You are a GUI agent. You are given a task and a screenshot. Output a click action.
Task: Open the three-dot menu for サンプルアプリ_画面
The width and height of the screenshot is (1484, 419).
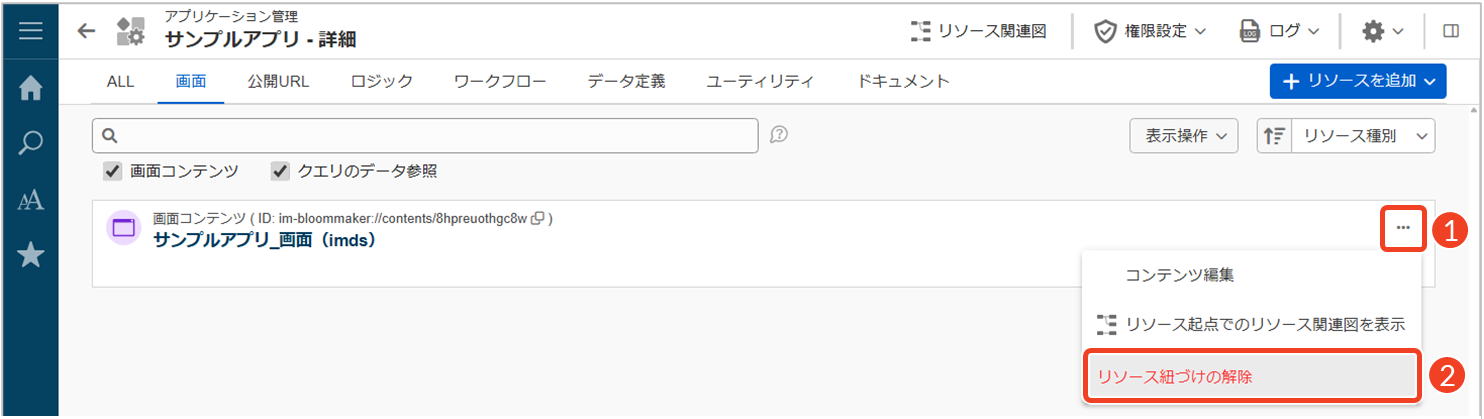point(1403,228)
